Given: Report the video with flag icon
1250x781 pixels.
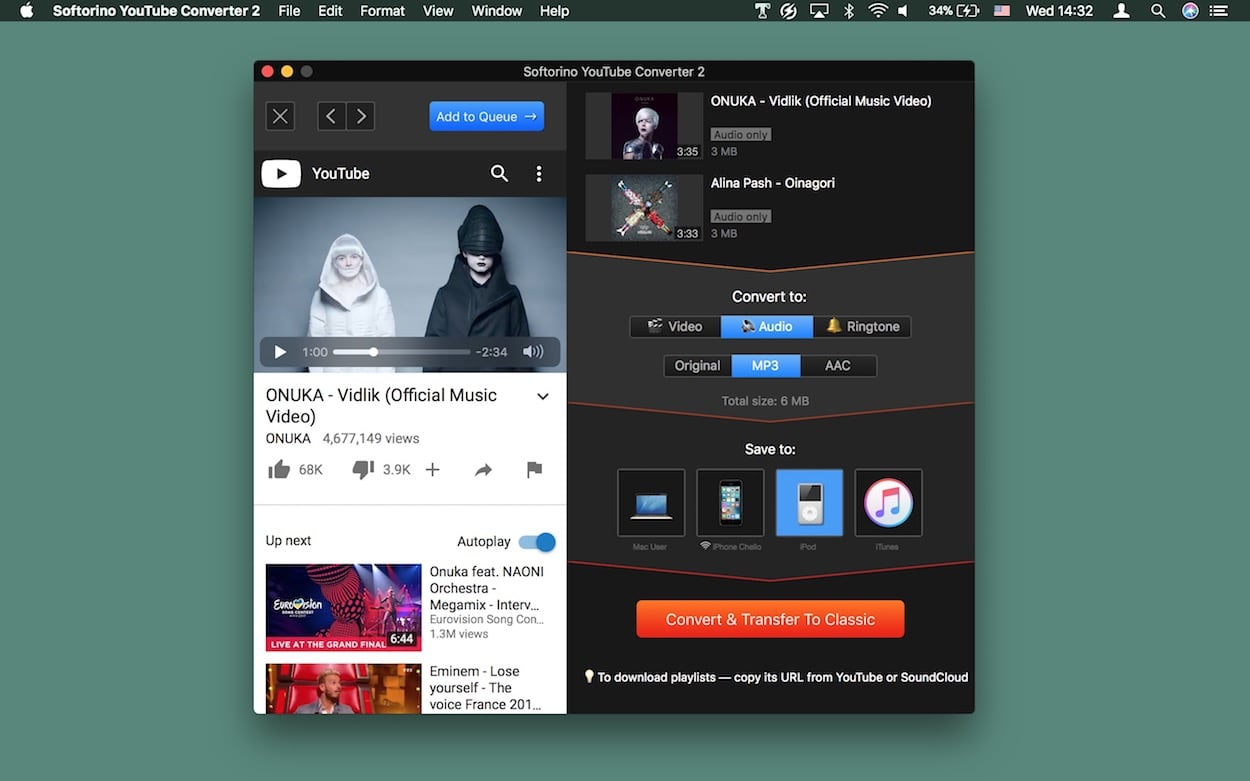Looking at the screenshot, I should pos(534,469).
